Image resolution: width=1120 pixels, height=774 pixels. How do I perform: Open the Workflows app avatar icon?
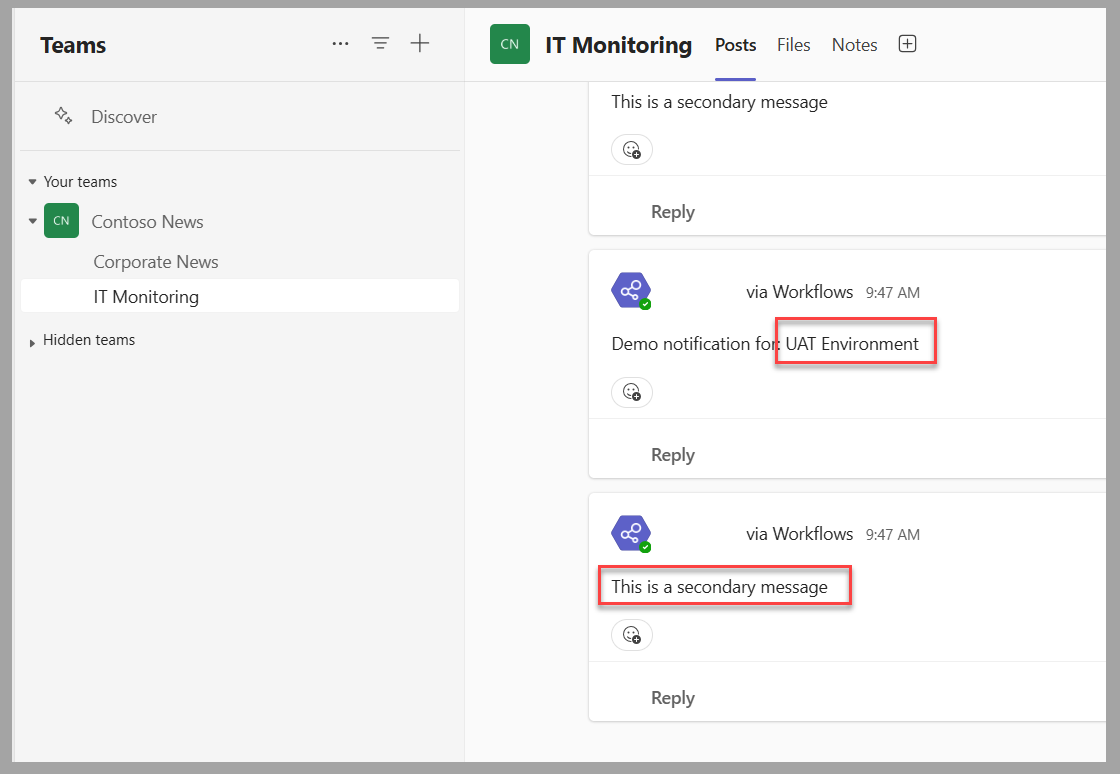point(631,290)
